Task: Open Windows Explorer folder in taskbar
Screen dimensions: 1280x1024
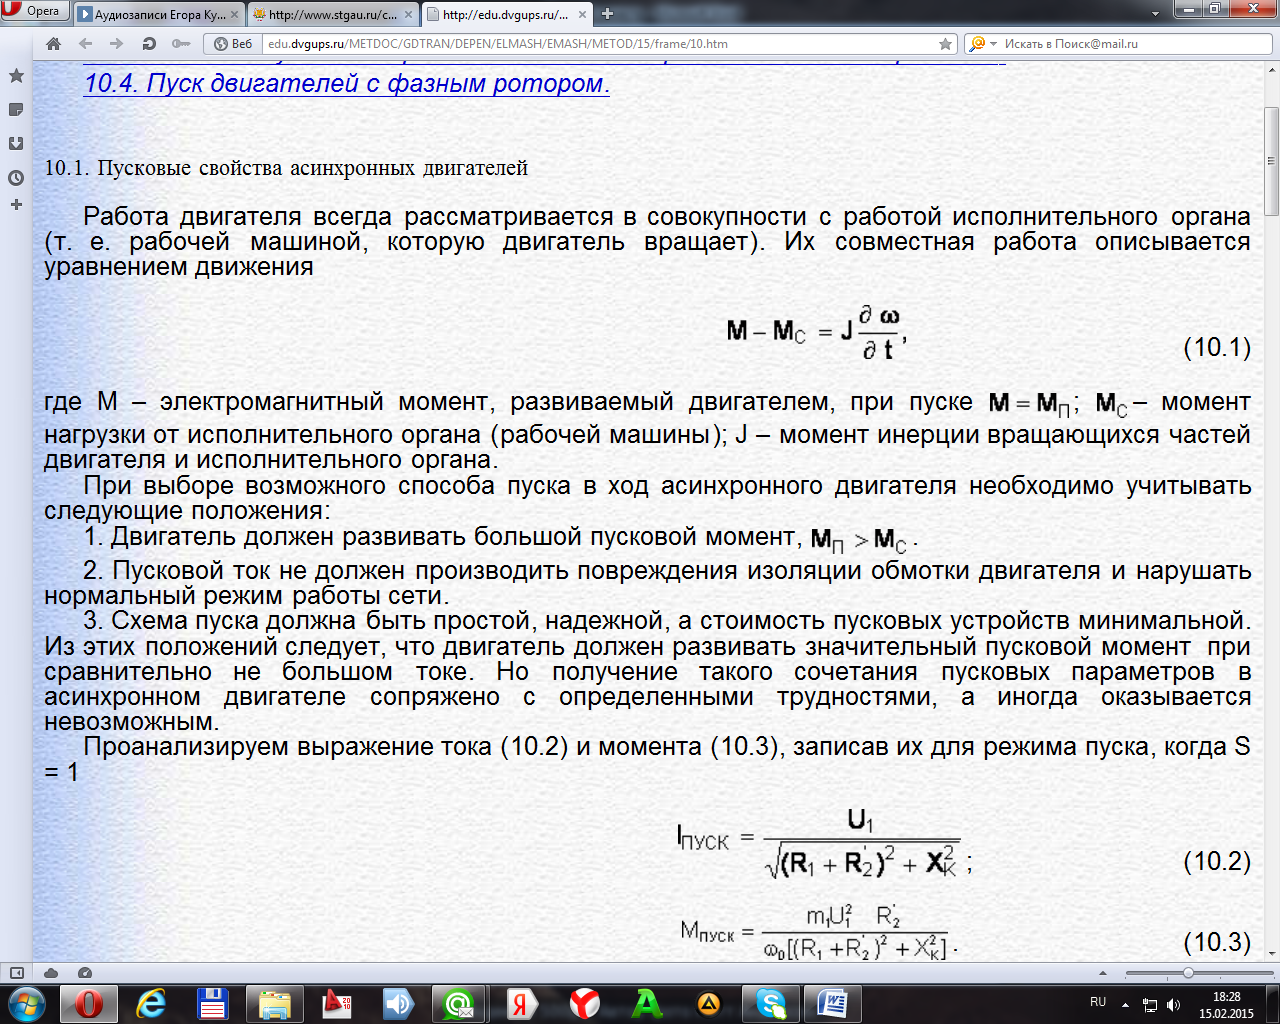Action: [x=274, y=1003]
